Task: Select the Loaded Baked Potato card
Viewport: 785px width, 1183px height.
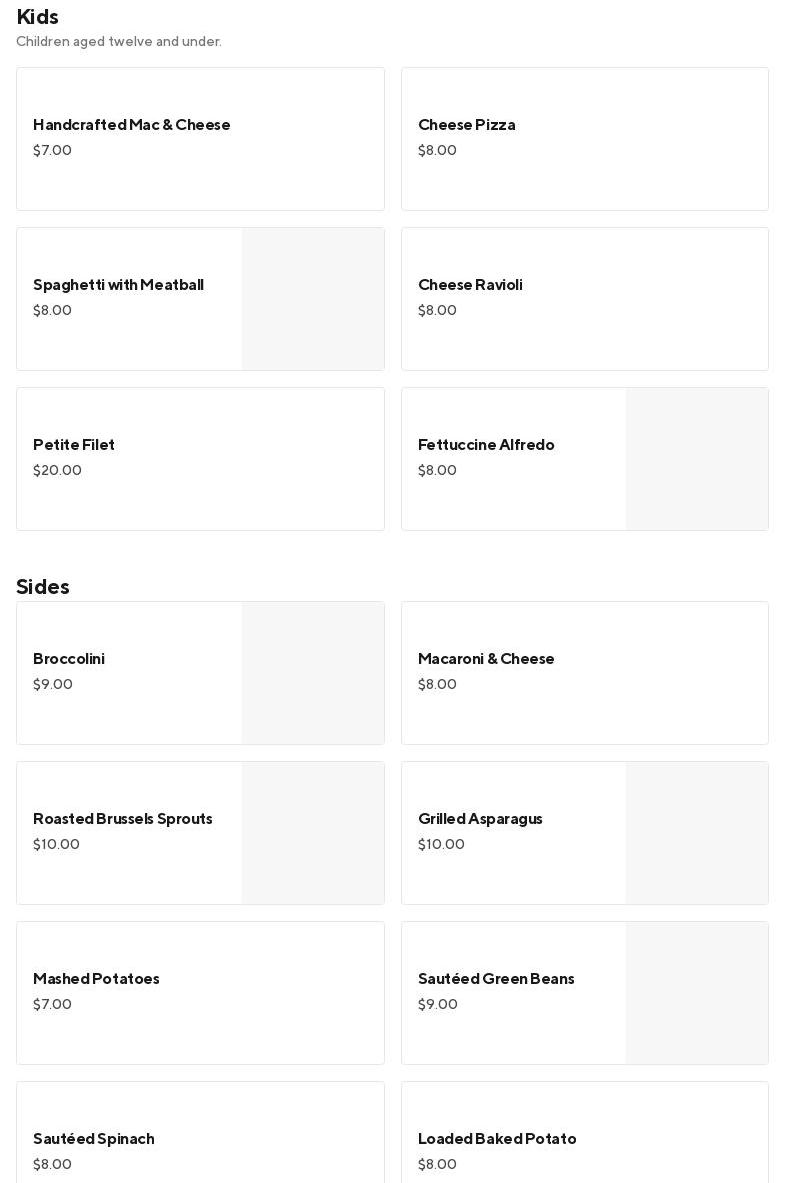Action: coord(585,1132)
